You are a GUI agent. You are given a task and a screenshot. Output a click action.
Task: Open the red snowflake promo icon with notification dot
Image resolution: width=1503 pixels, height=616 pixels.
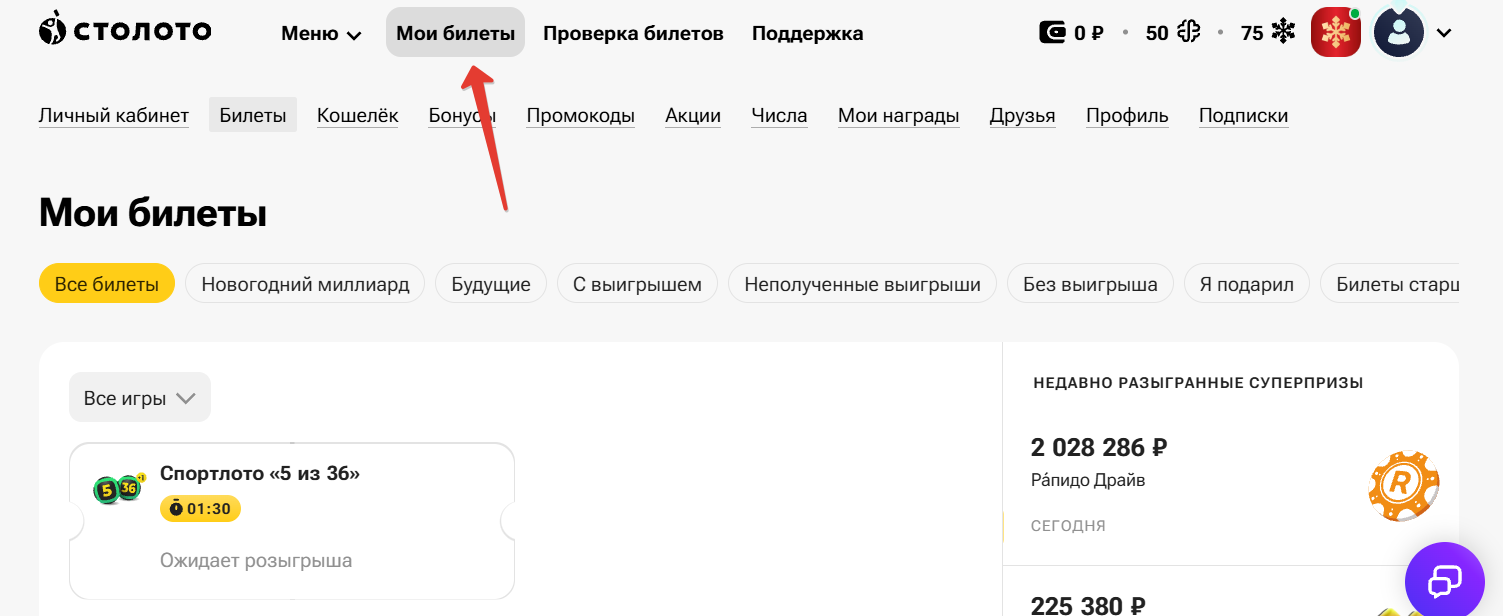tap(1335, 31)
